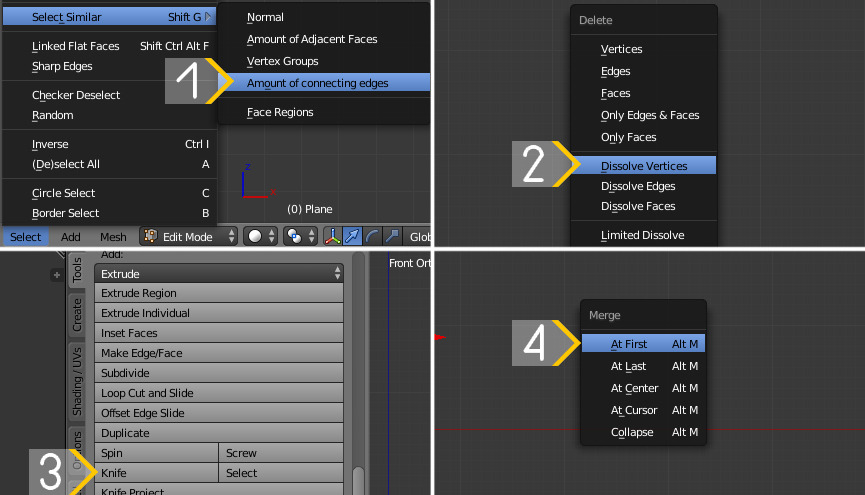Click the Edit Mode cube icon
Image resolution: width=865 pixels, height=495 pixels.
coord(151,236)
